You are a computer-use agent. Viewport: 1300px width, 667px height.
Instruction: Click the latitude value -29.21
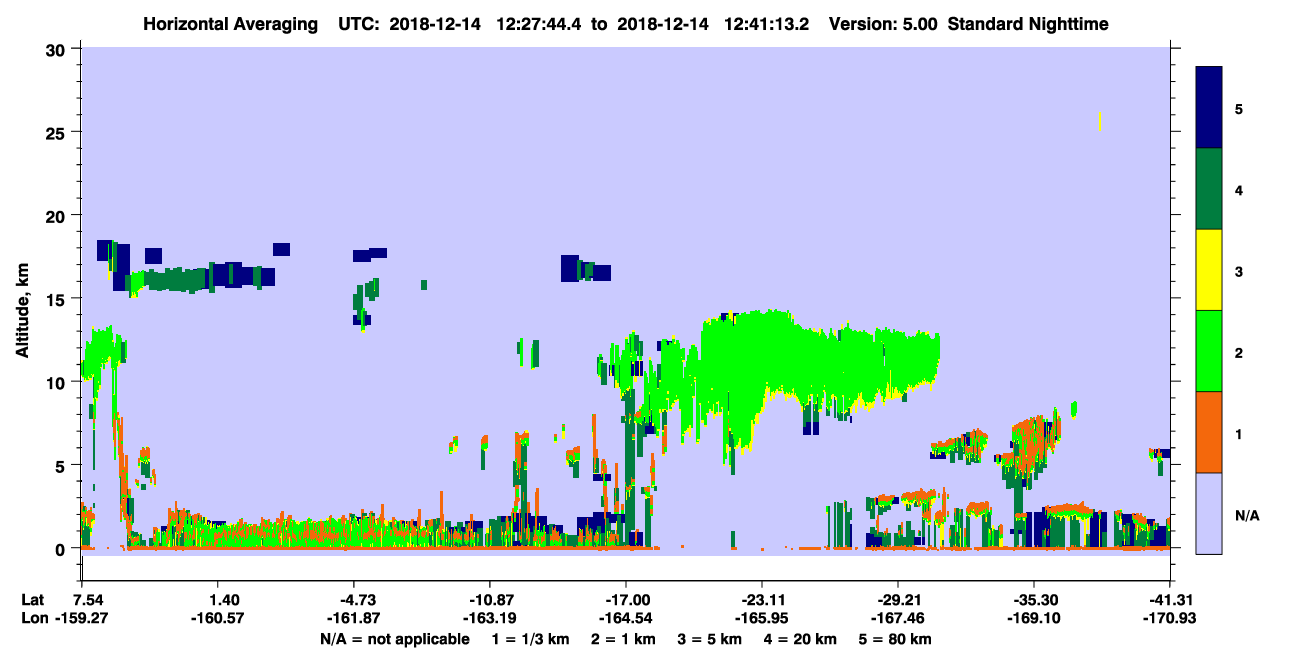[x=898, y=600]
